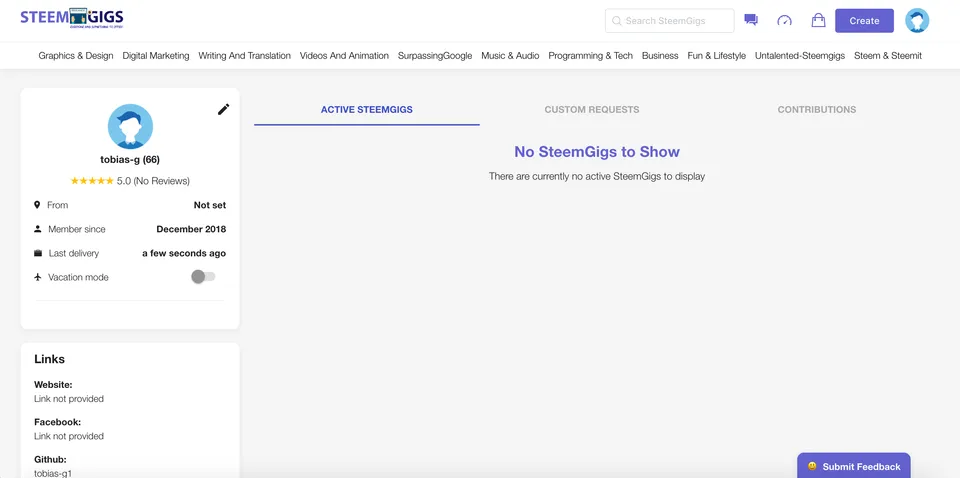
Task: Click 'Link not provided' under Website
Action: pyautogui.click(x=69, y=399)
